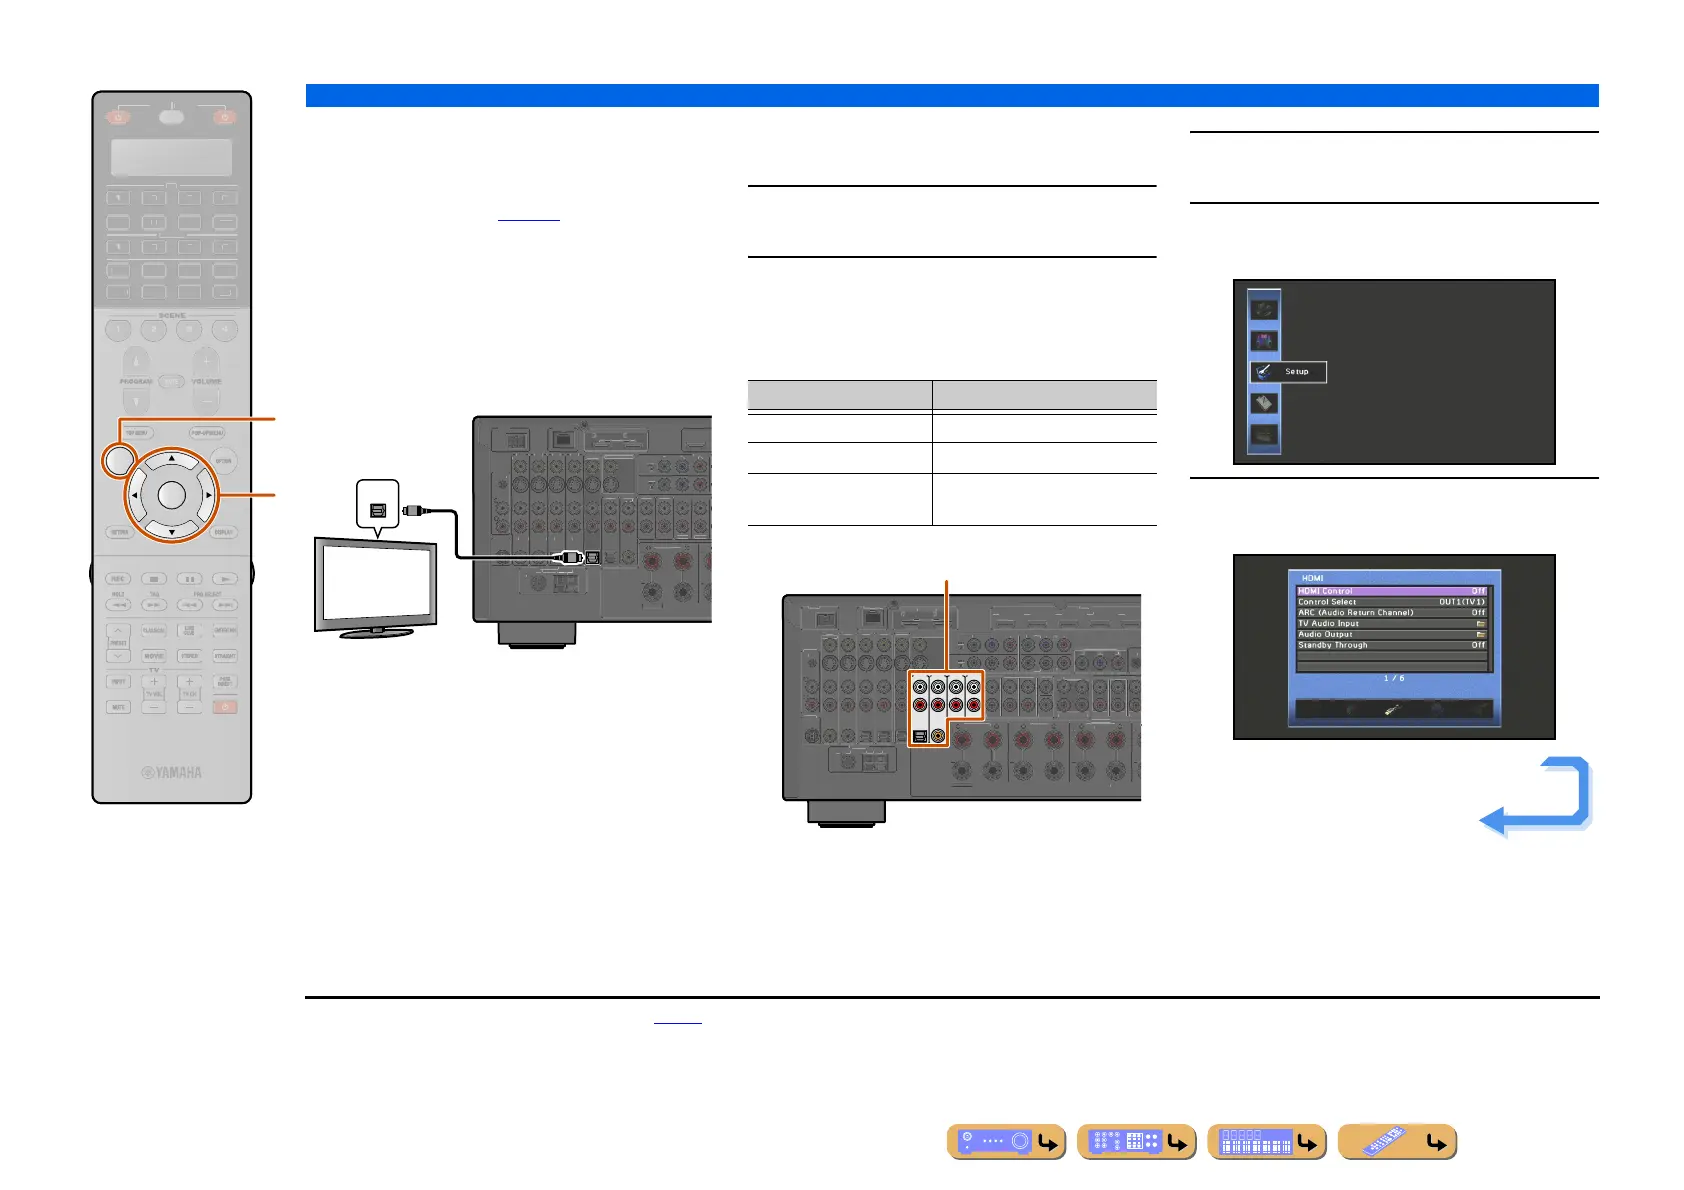Select the HDMI Control row

(x=1392, y=591)
